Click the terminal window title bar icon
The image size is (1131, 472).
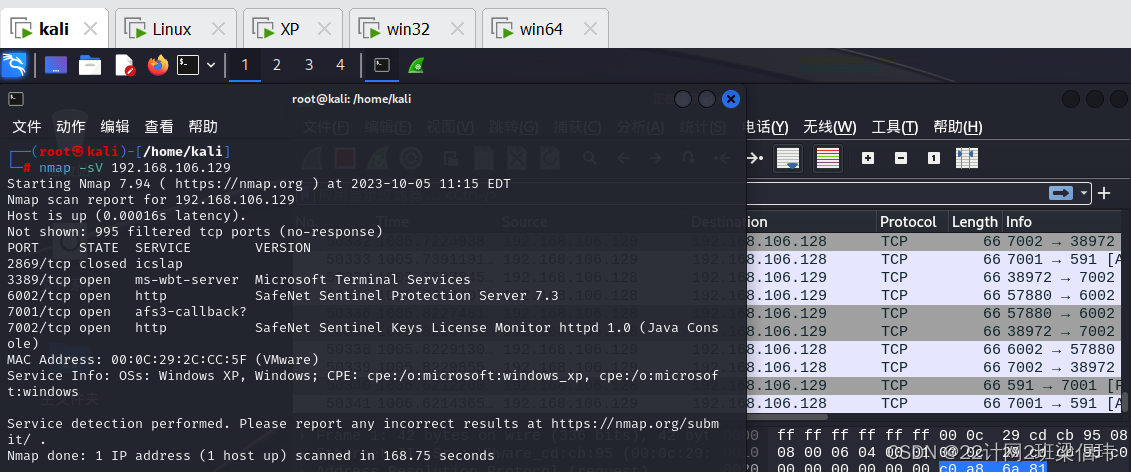tap(16, 99)
